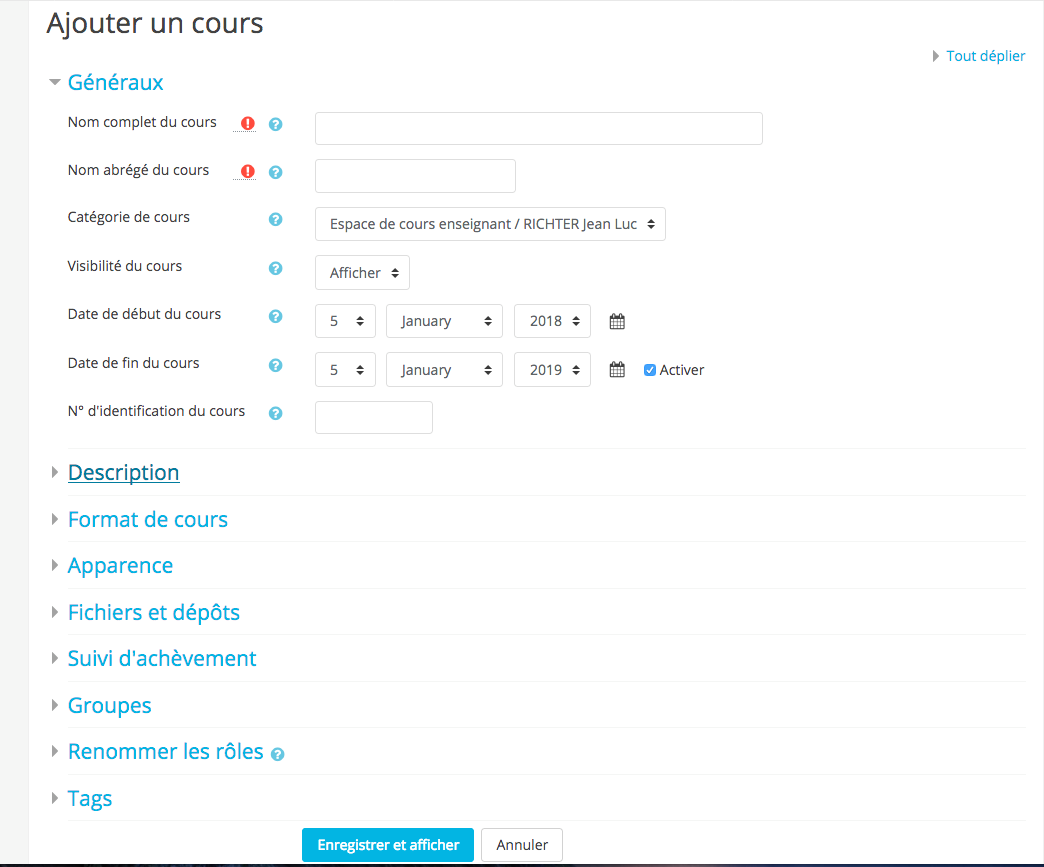1044x867 pixels.
Task: Open calendar picker for course end date
Action: pos(617,370)
